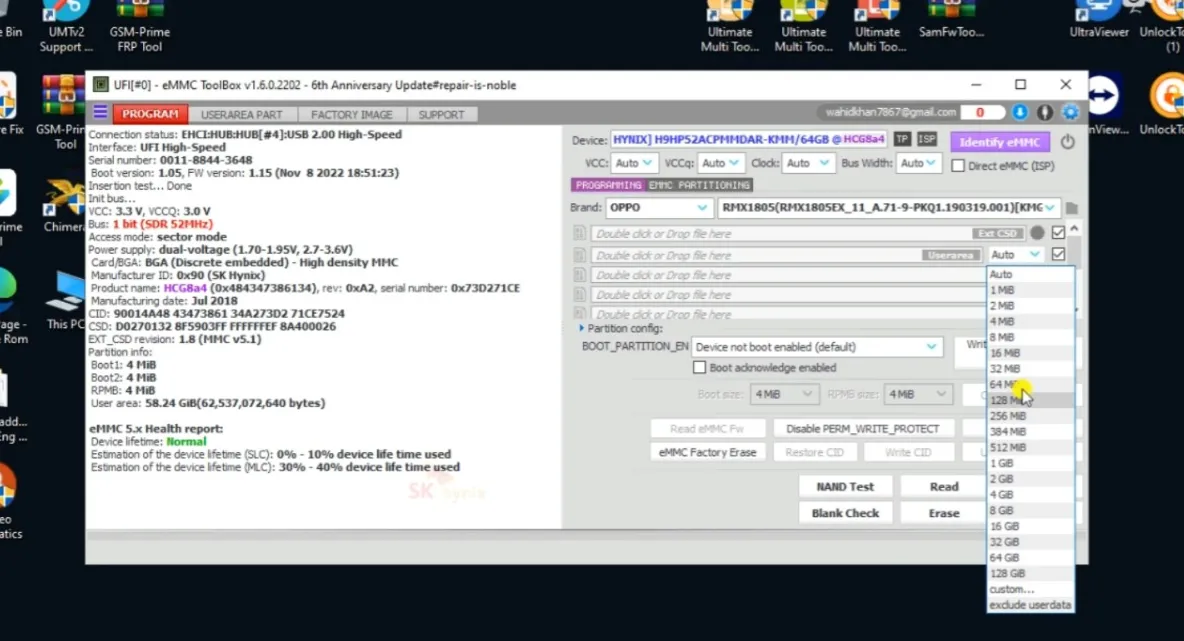The height and width of the screenshot is (641, 1184).
Task: Click the TP test point badge
Action: tap(902, 139)
